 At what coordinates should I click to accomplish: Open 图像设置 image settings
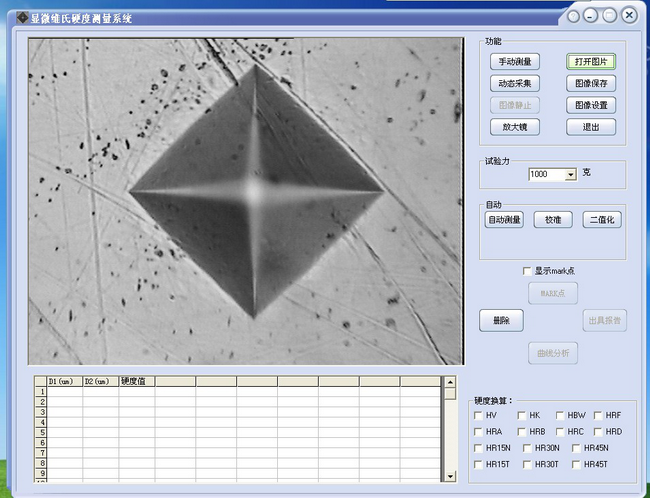[x=590, y=105]
